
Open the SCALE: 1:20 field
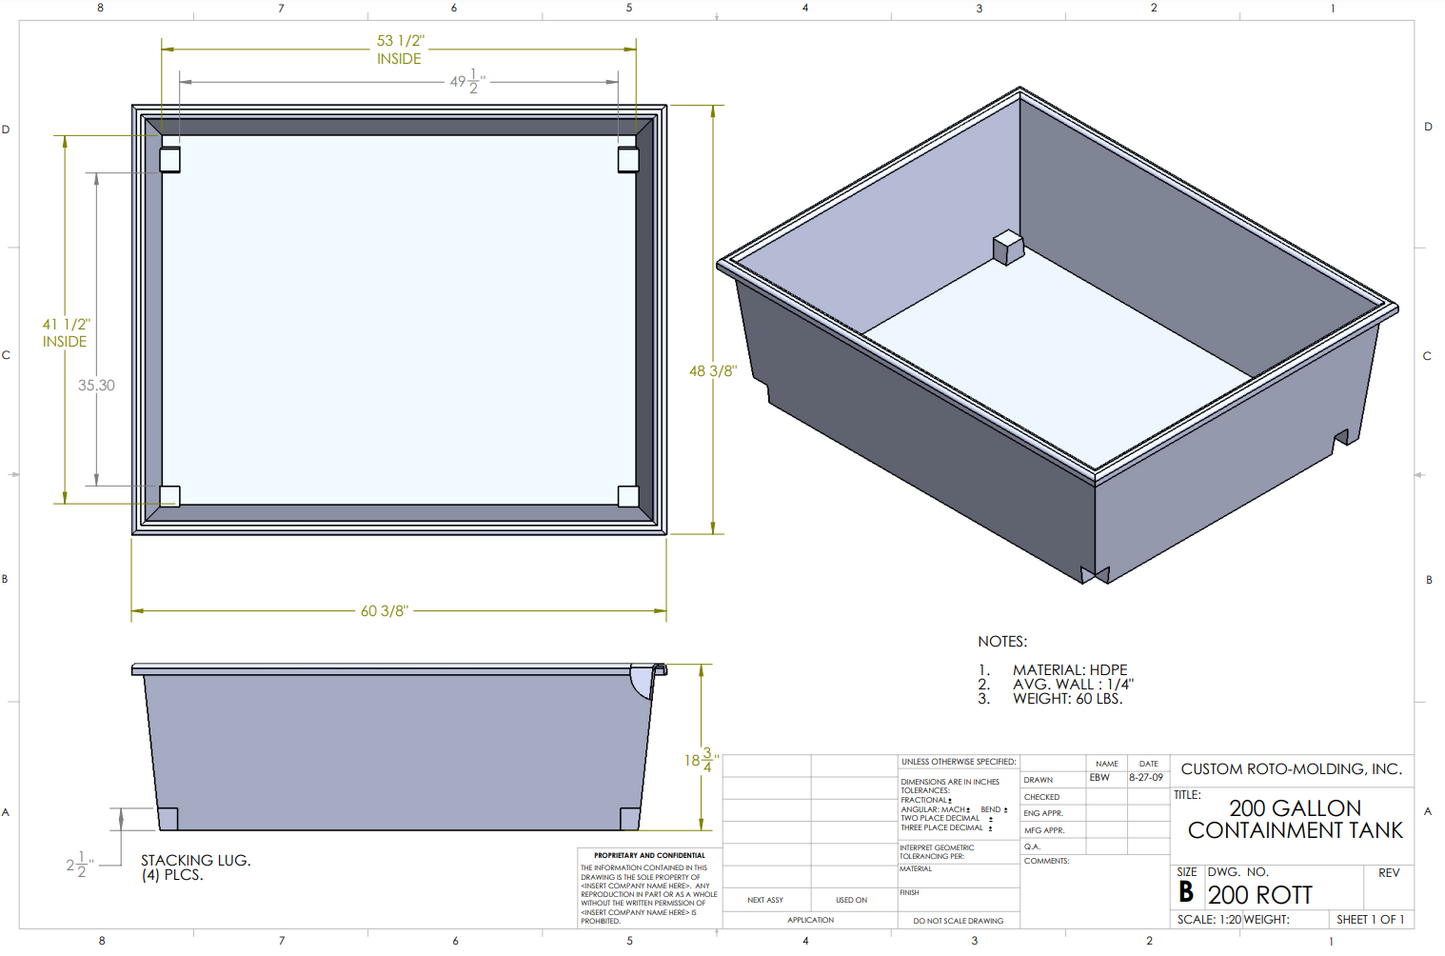click(x=1210, y=918)
